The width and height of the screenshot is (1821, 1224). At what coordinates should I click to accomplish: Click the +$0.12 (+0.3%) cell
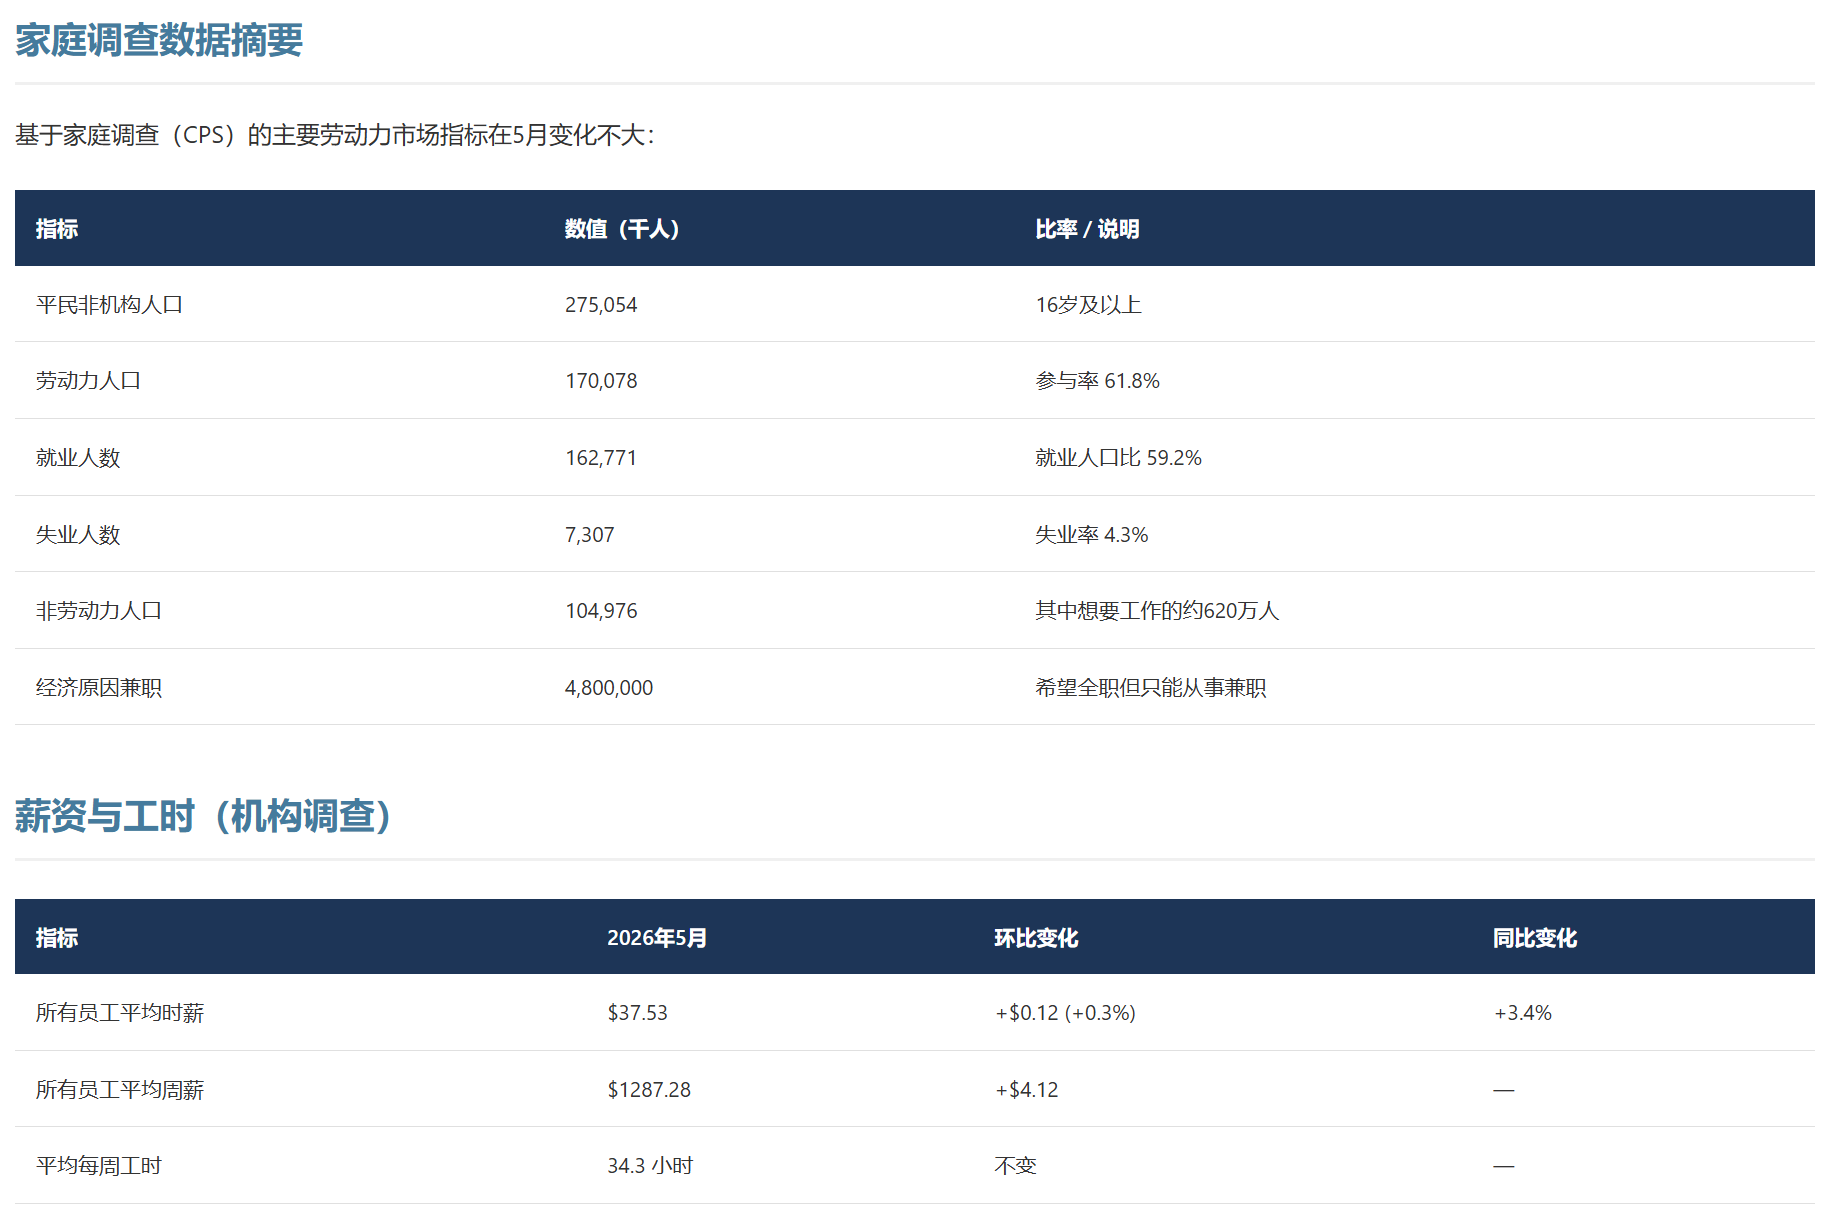coord(1065,1013)
